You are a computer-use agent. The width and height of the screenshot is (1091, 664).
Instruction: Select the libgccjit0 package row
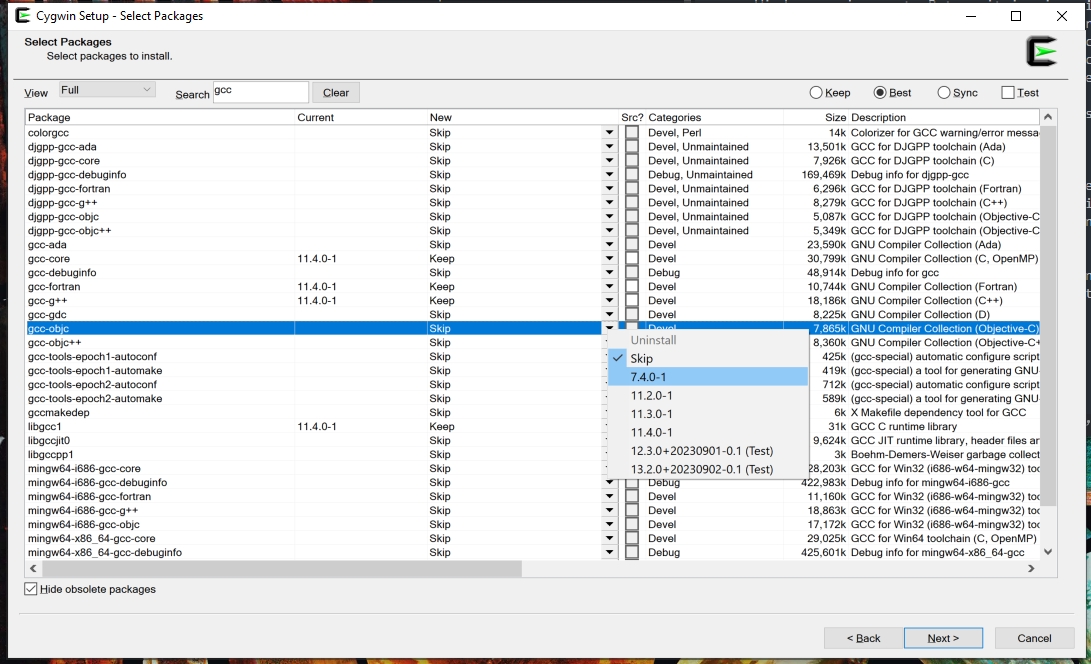pyautogui.click(x=532, y=440)
